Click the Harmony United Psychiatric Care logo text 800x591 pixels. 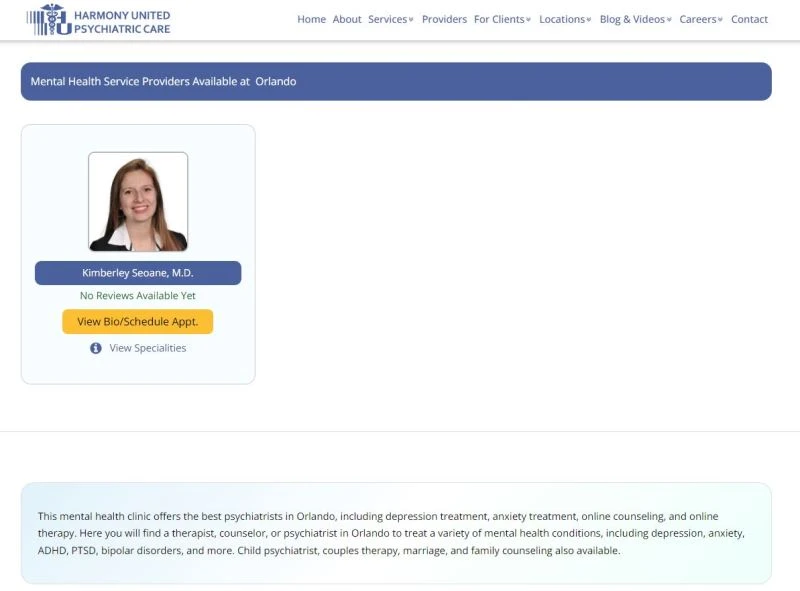(x=122, y=22)
